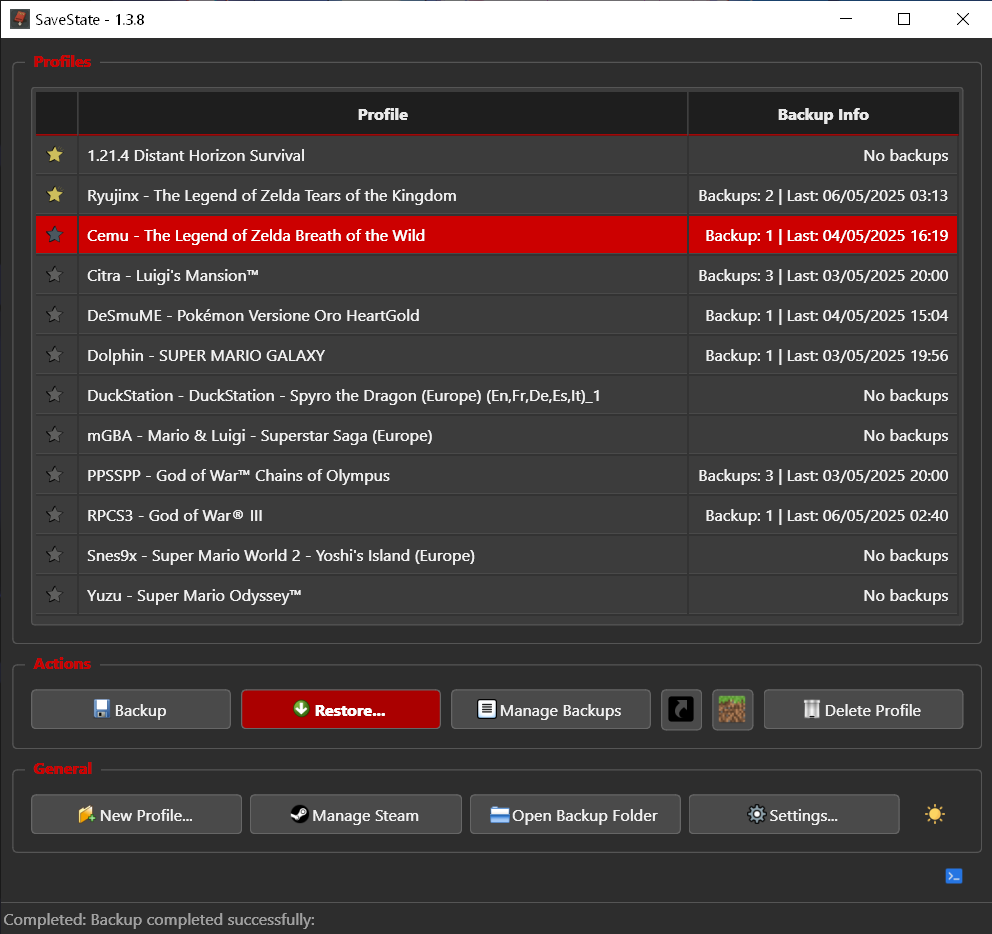
Task: Toggle favorite star for Ryujinx Zelda profile
Action: [55, 195]
